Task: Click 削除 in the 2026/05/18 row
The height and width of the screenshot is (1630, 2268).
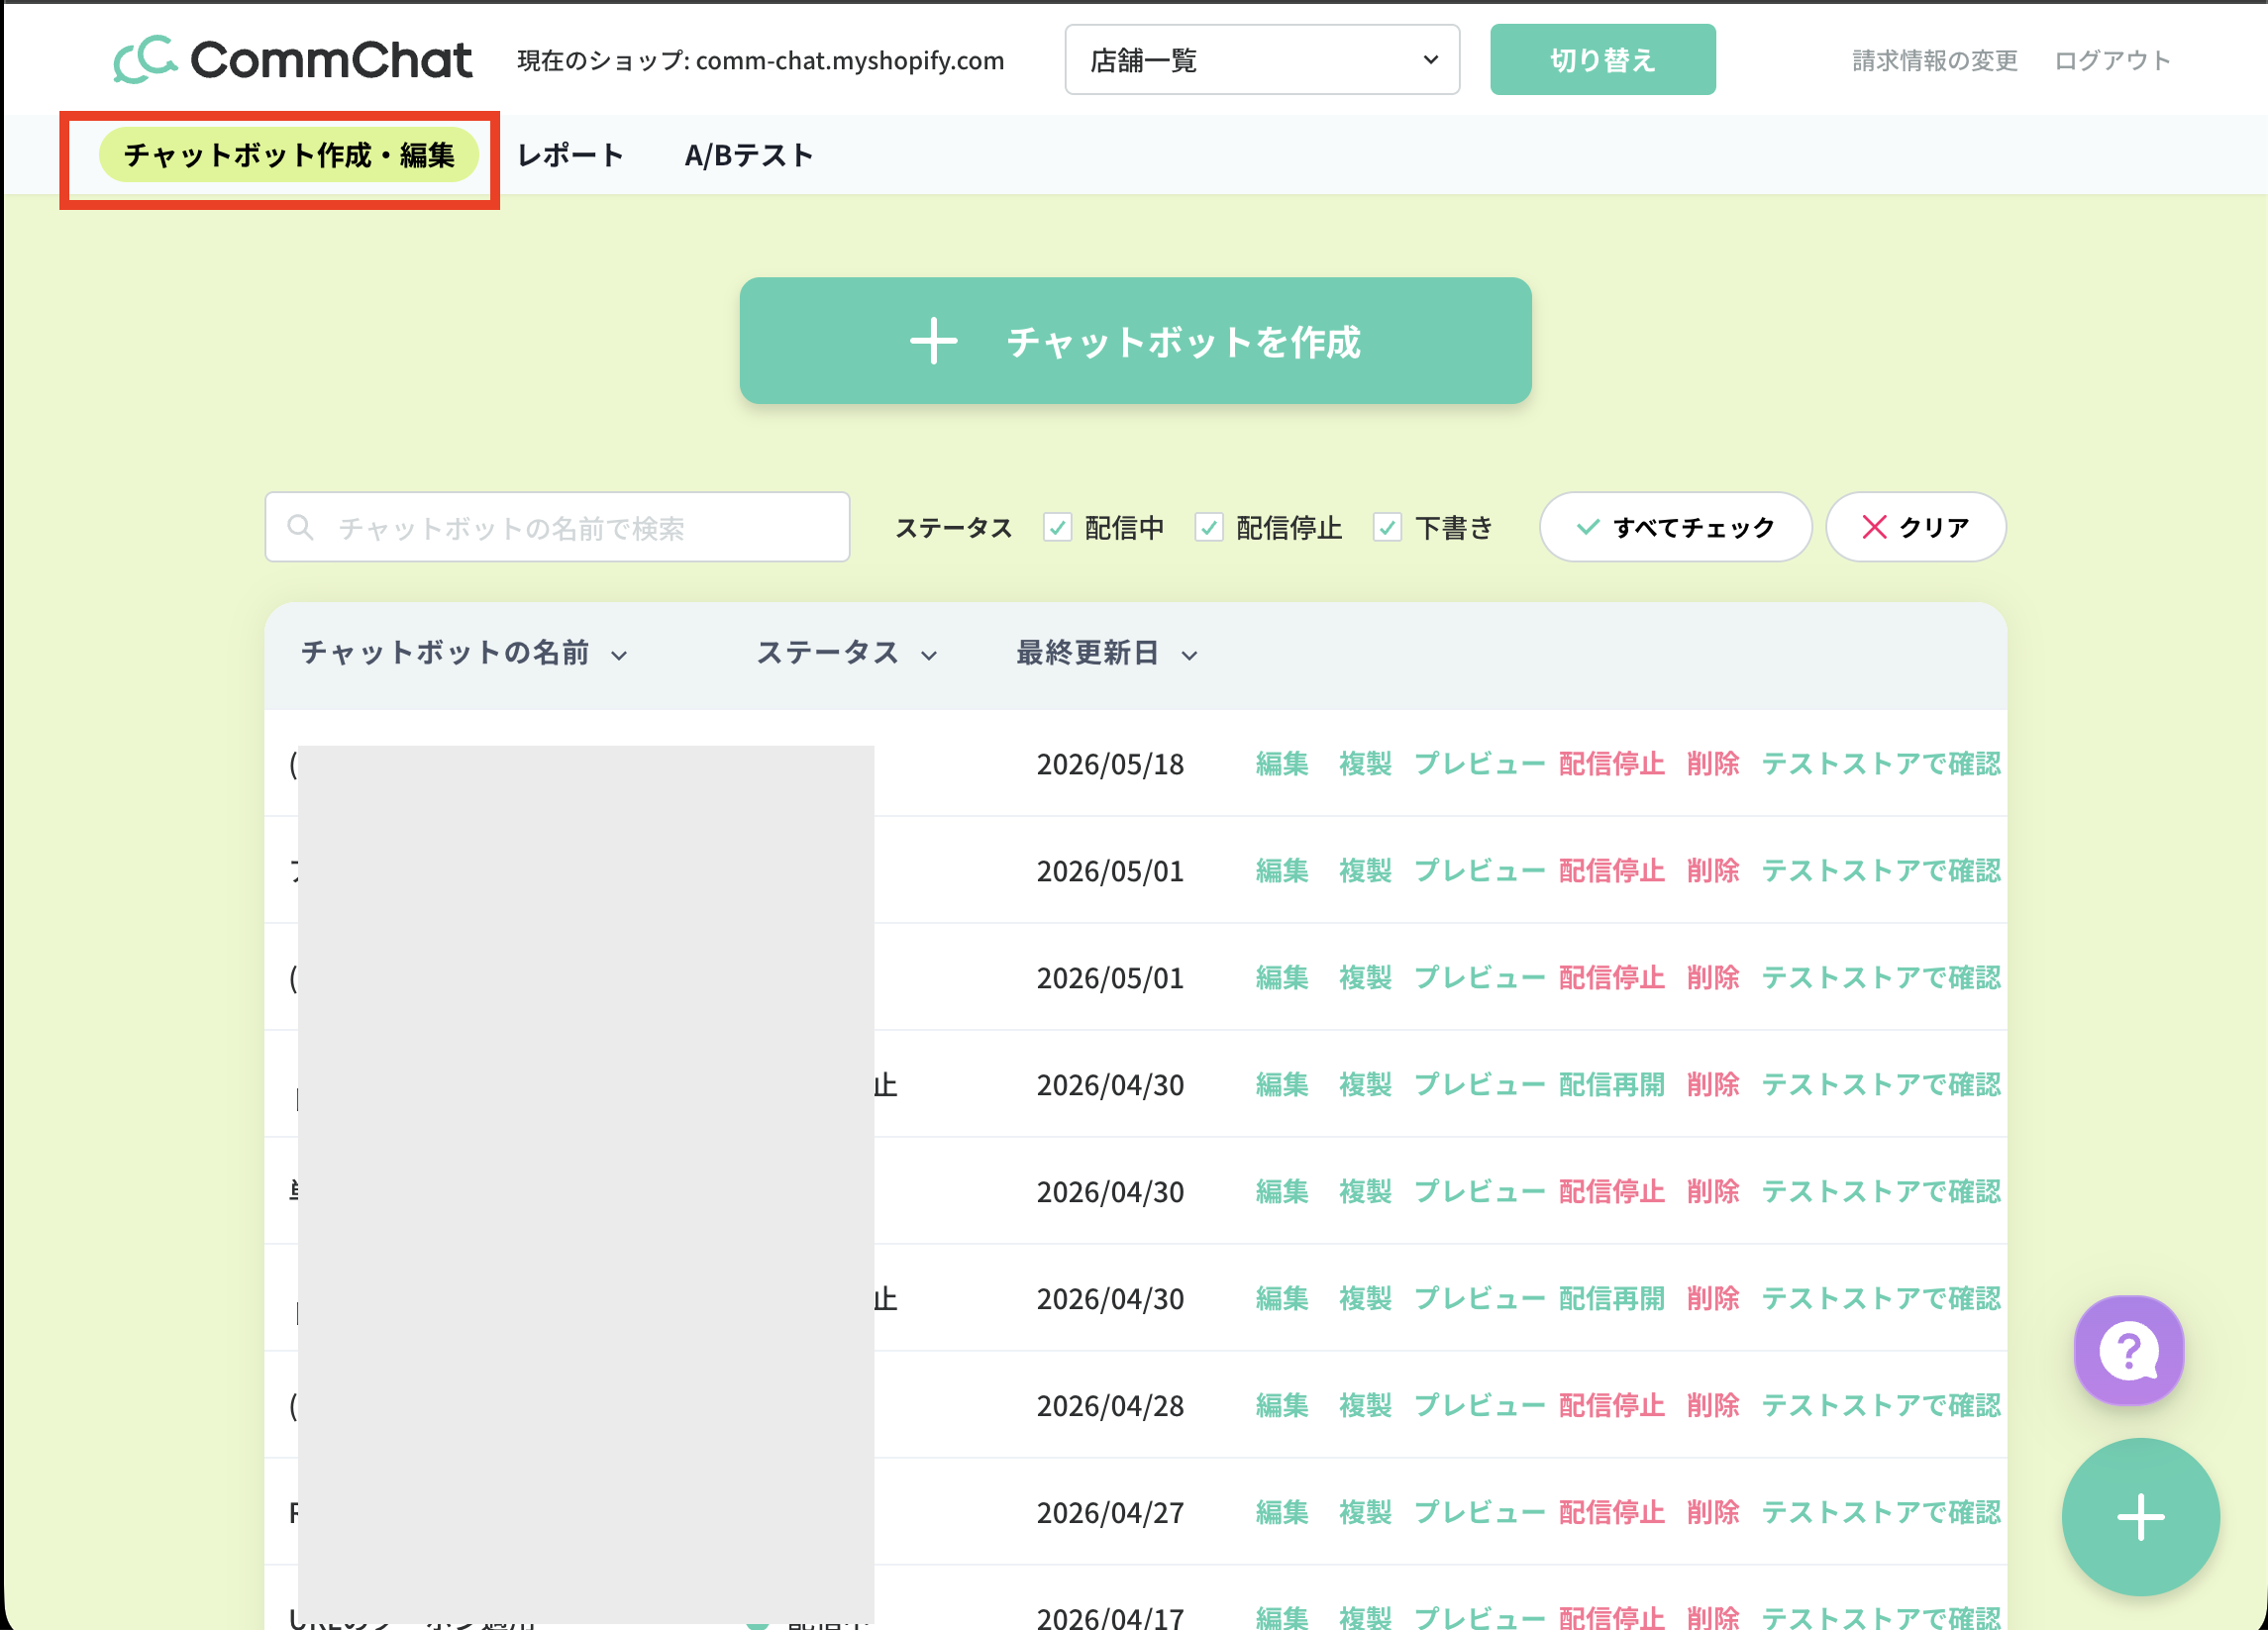Action: (1713, 764)
